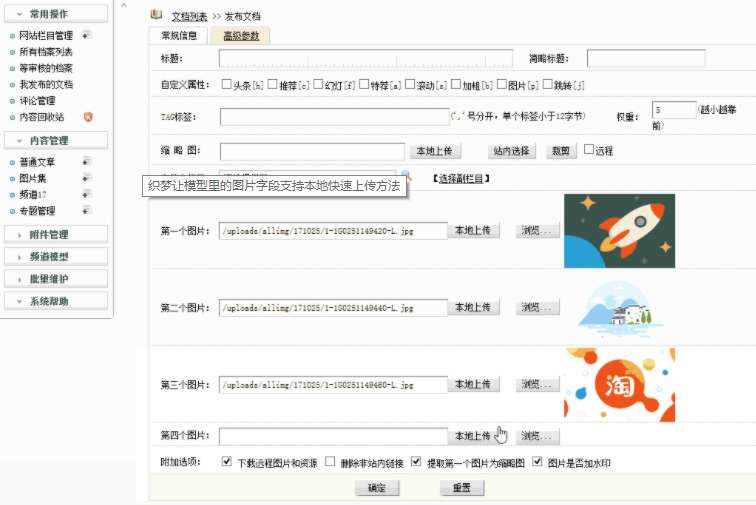Click 本地上传 for 第一个图片
Image resolution: width=756 pixels, height=505 pixels.
point(473,231)
